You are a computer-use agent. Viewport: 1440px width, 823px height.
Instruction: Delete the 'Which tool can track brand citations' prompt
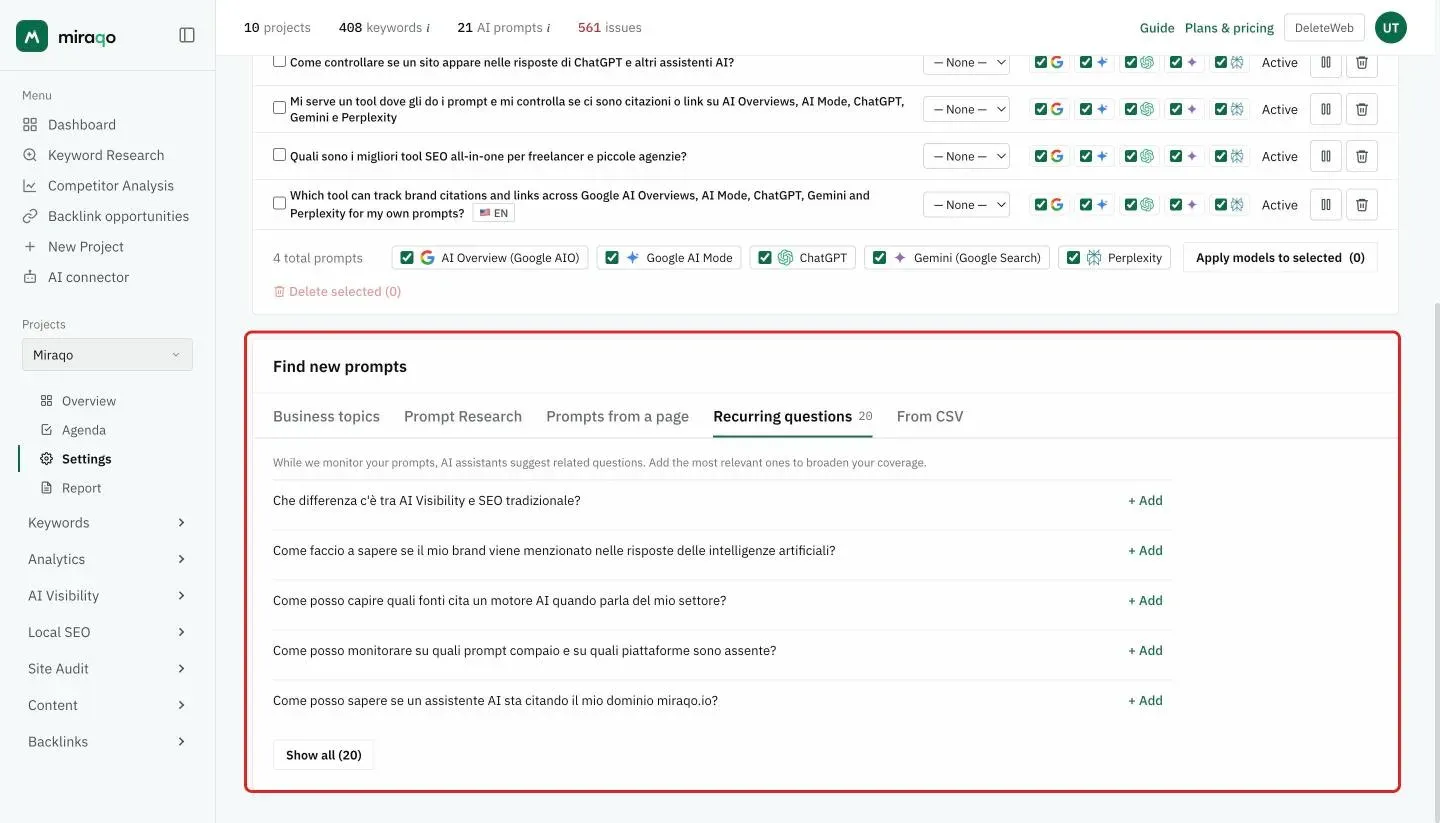[1362, 204]
